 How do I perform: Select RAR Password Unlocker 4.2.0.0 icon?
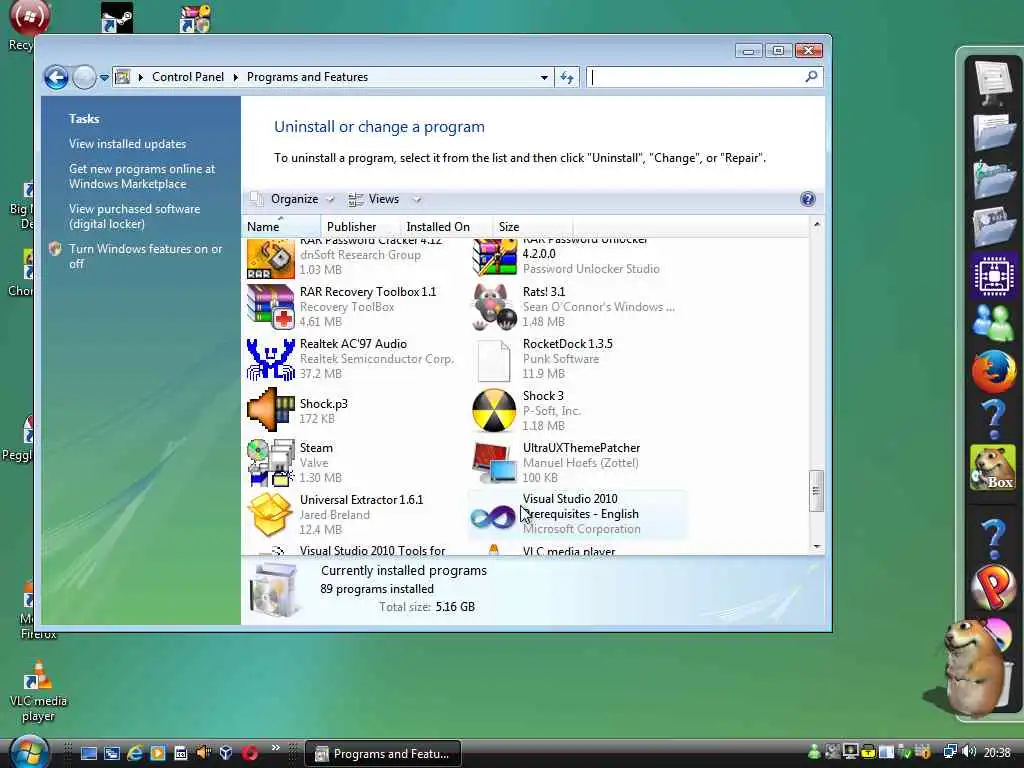(494, 257)
